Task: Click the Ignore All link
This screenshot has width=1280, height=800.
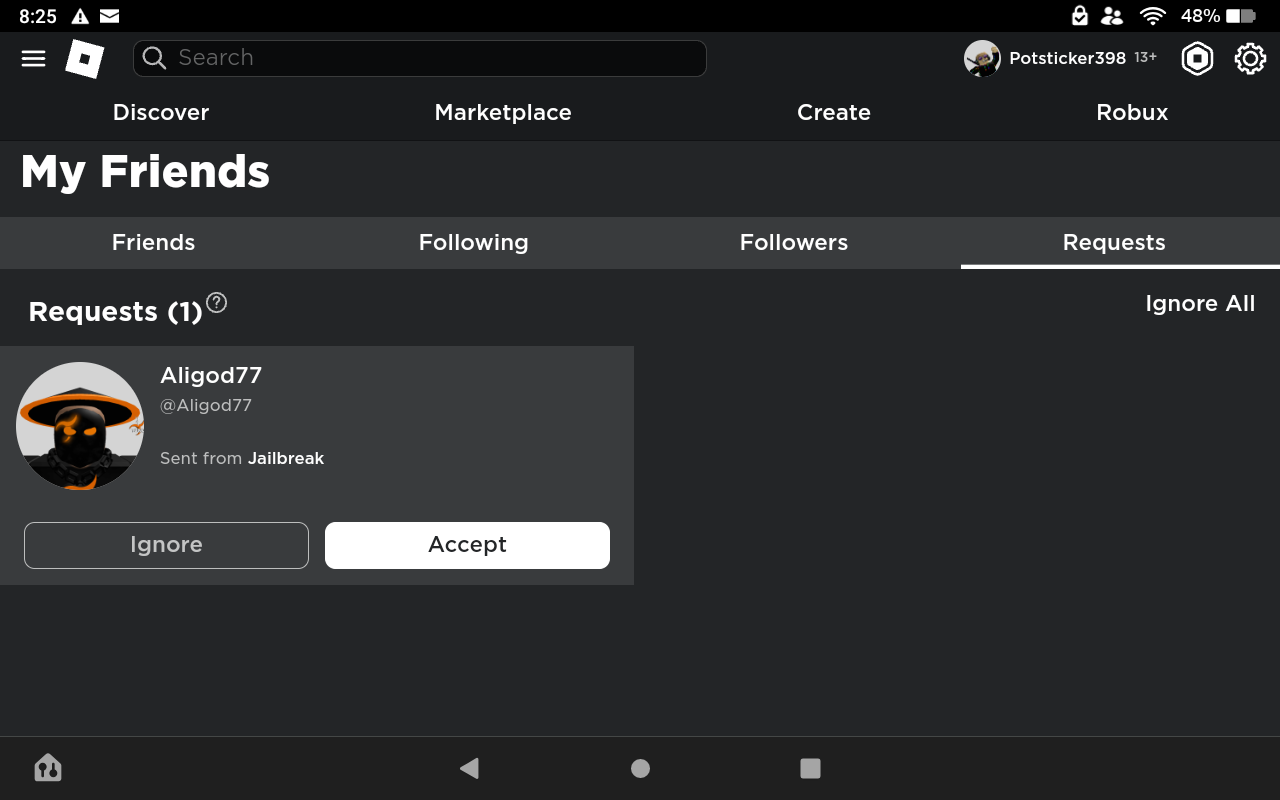Action: pos(1200,304)
